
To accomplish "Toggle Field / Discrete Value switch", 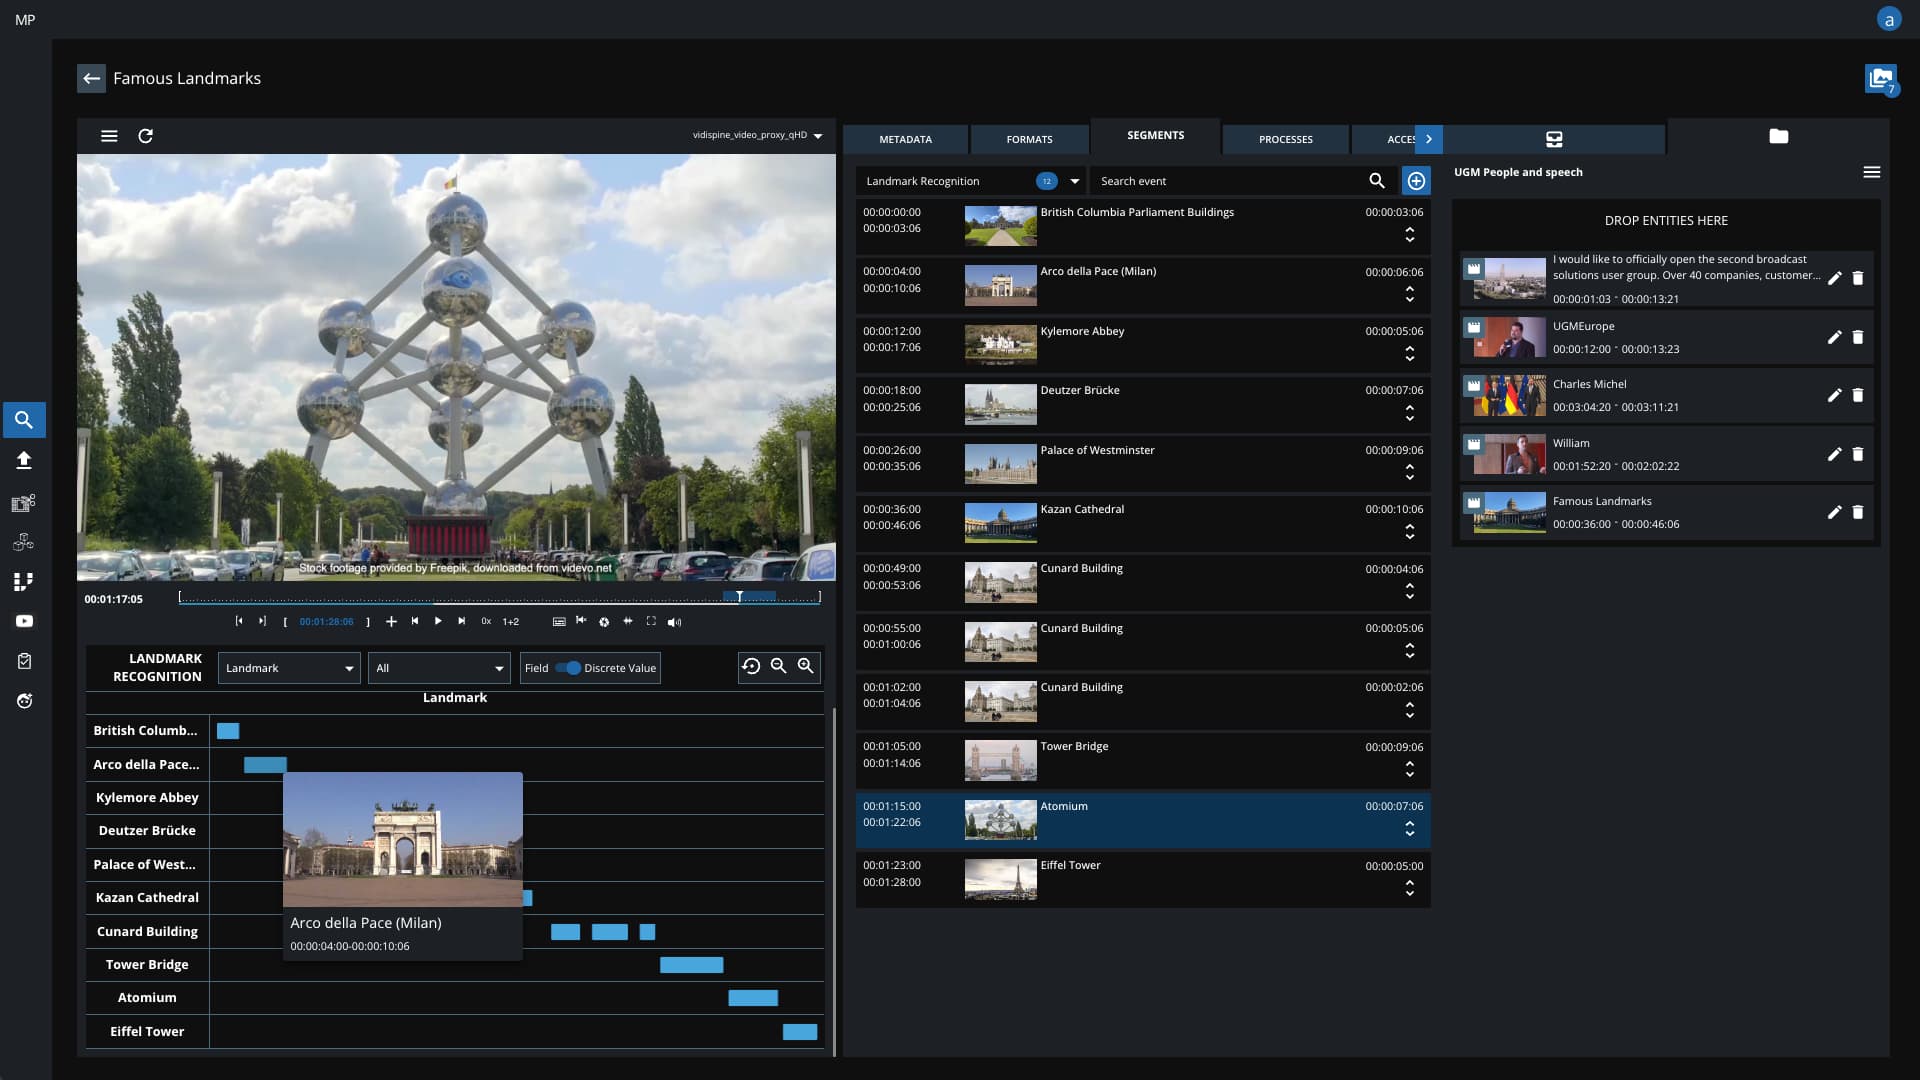I will (x=568, y=668).
